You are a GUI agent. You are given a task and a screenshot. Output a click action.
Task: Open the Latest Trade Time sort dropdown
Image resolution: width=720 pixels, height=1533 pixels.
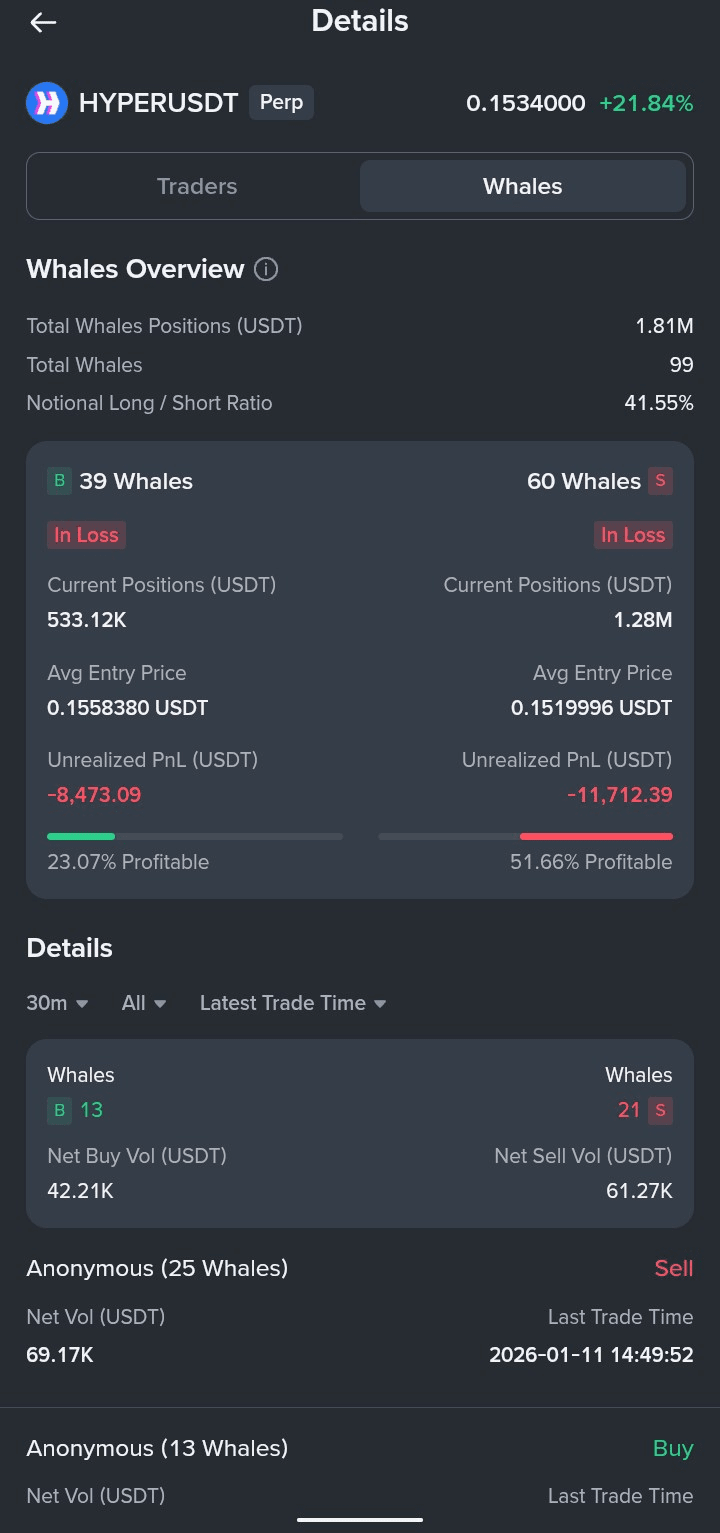click(x=293, y=1003)
